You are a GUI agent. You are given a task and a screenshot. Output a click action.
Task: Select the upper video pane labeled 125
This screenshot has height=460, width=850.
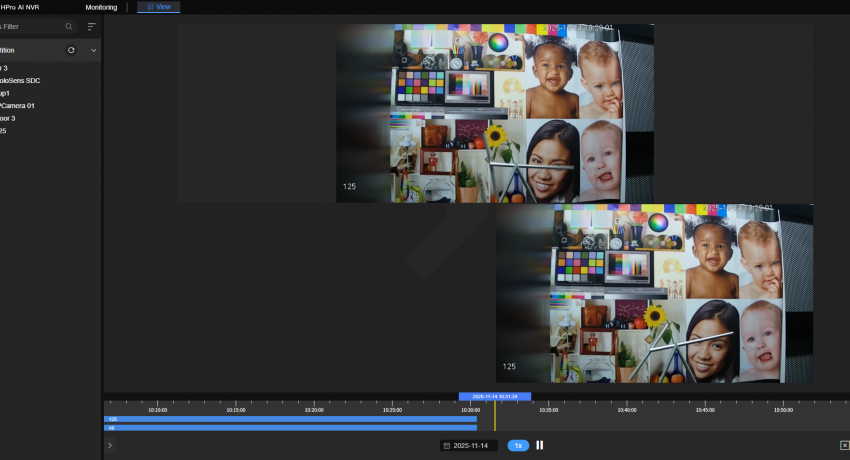coord(494,113)
